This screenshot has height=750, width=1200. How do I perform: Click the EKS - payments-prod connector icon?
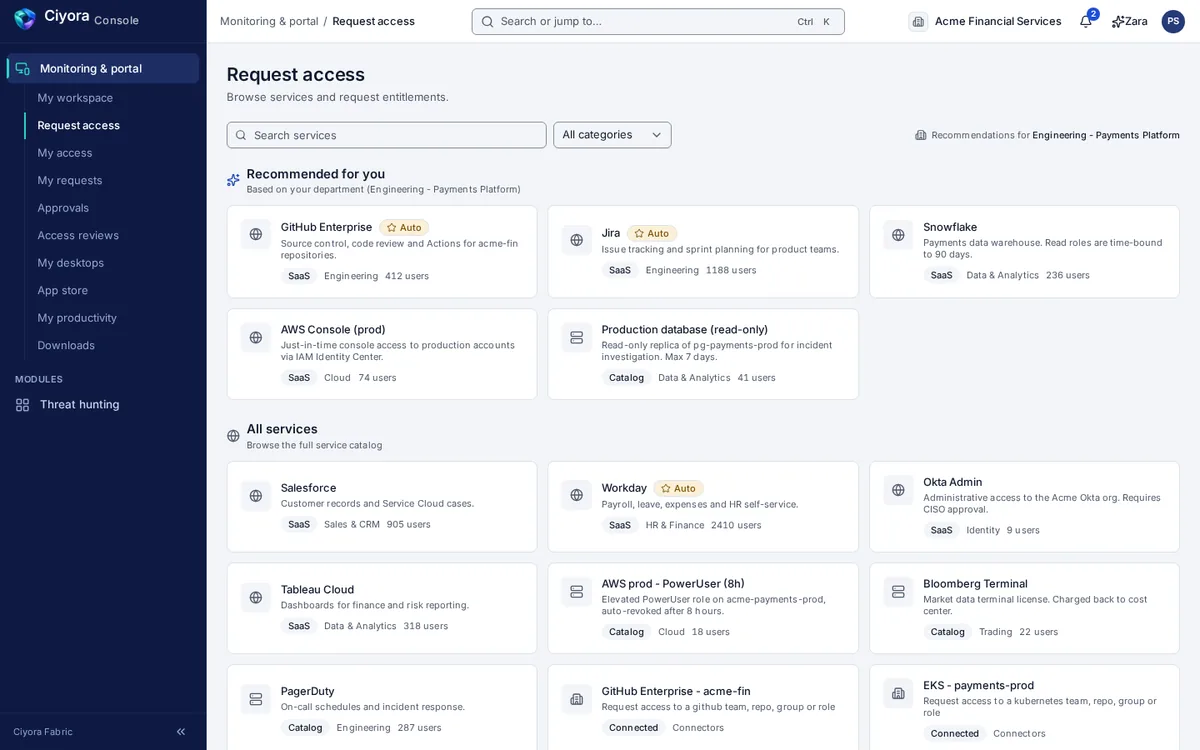[x=898, y=694]
